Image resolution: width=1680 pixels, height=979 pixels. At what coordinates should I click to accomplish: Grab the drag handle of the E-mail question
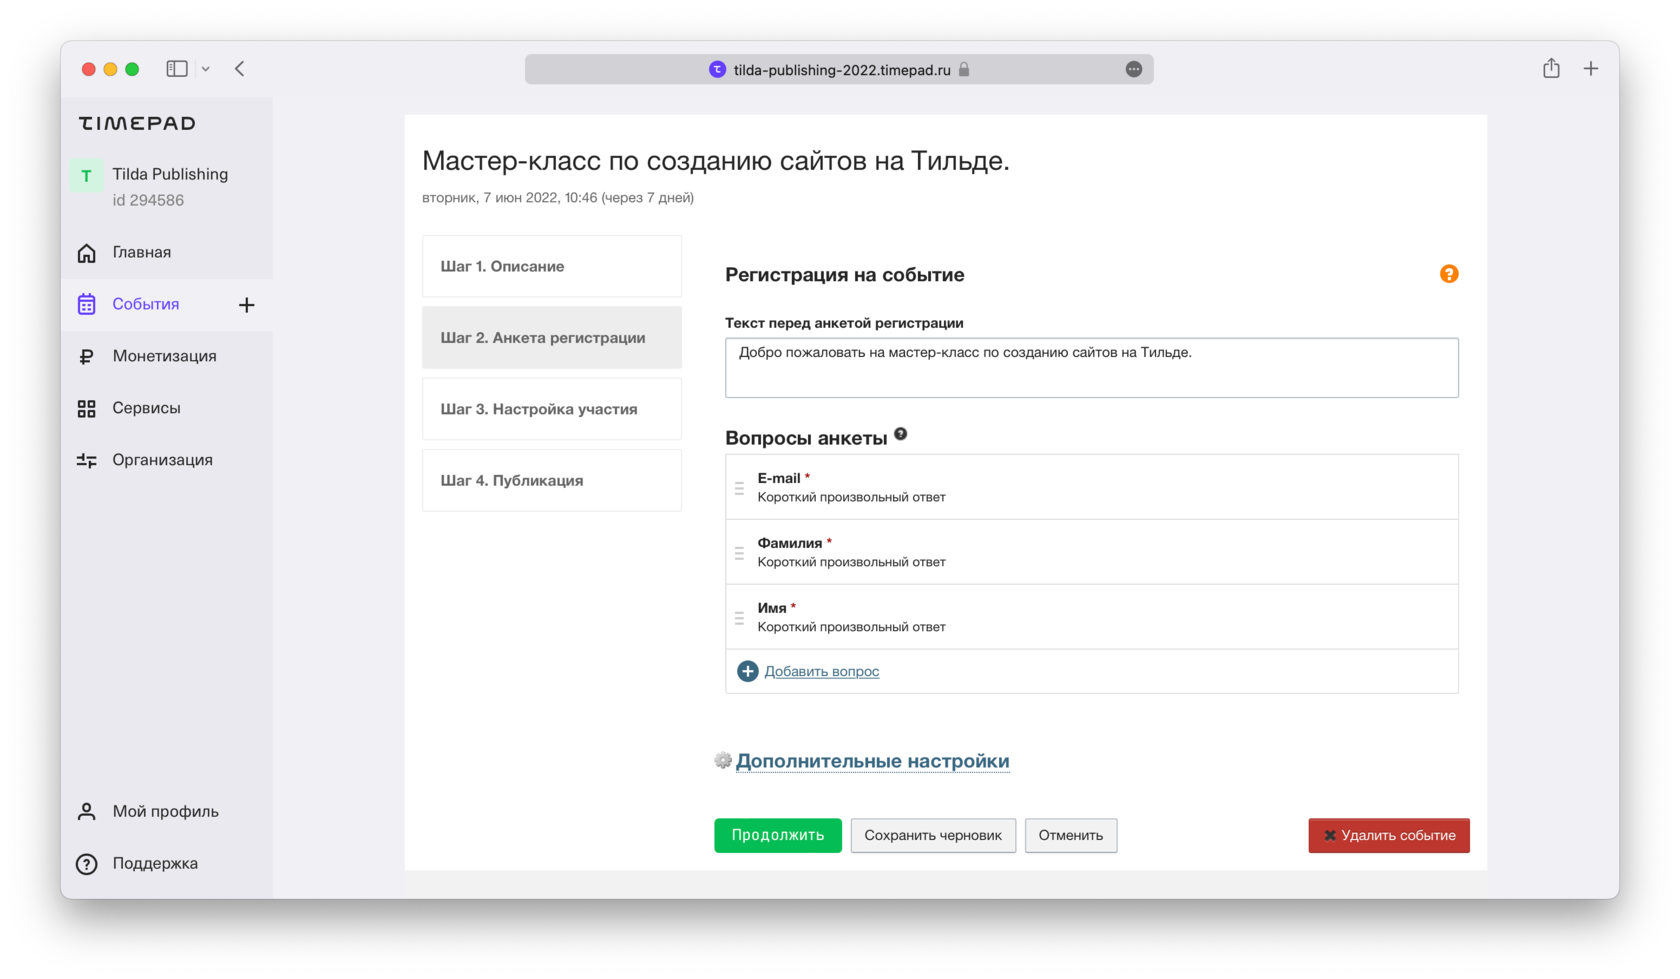tap(739, 488)
